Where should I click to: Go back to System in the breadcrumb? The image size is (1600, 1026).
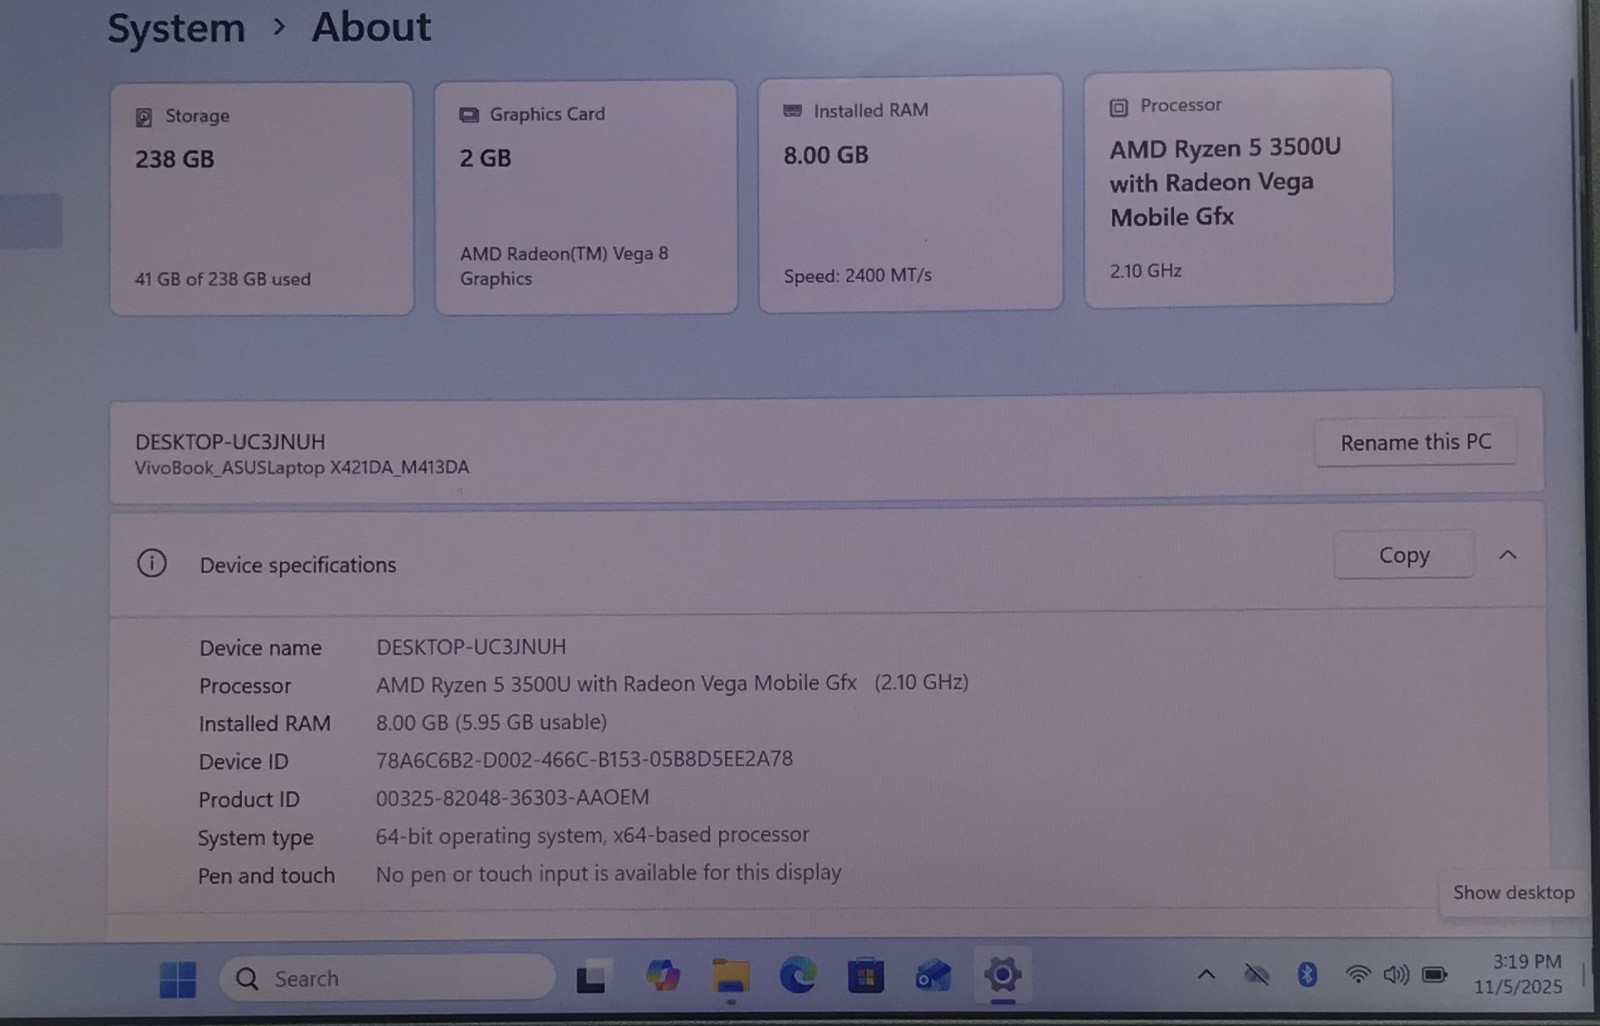(x=176, y=28)
